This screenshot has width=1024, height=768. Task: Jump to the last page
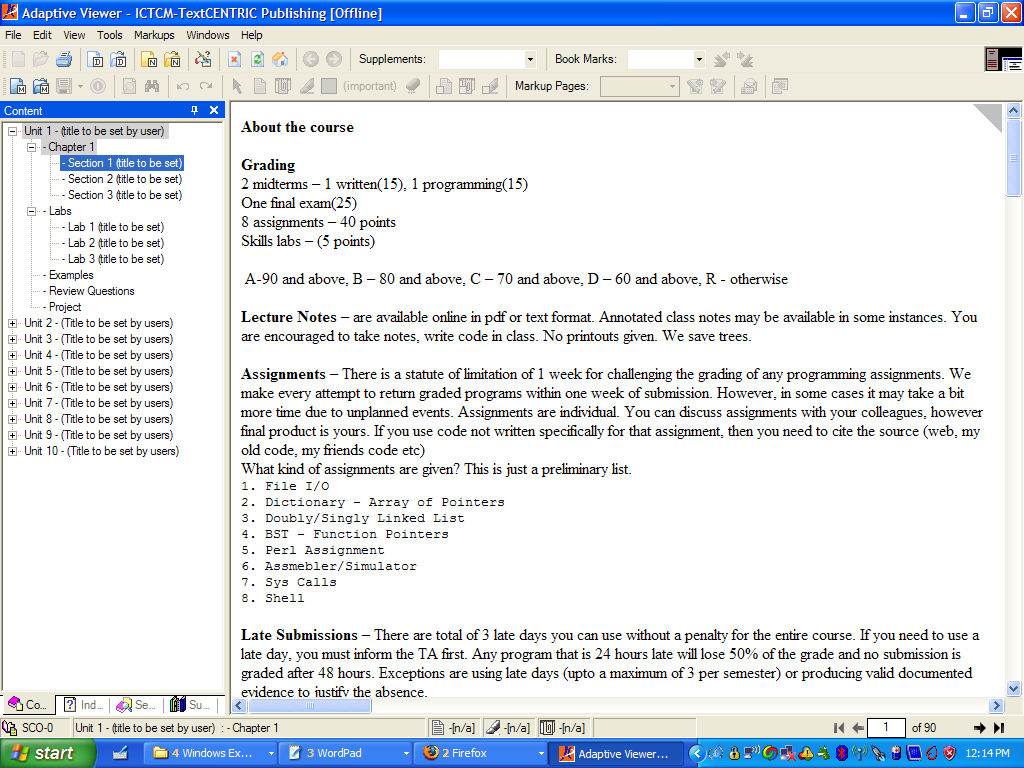997,728
